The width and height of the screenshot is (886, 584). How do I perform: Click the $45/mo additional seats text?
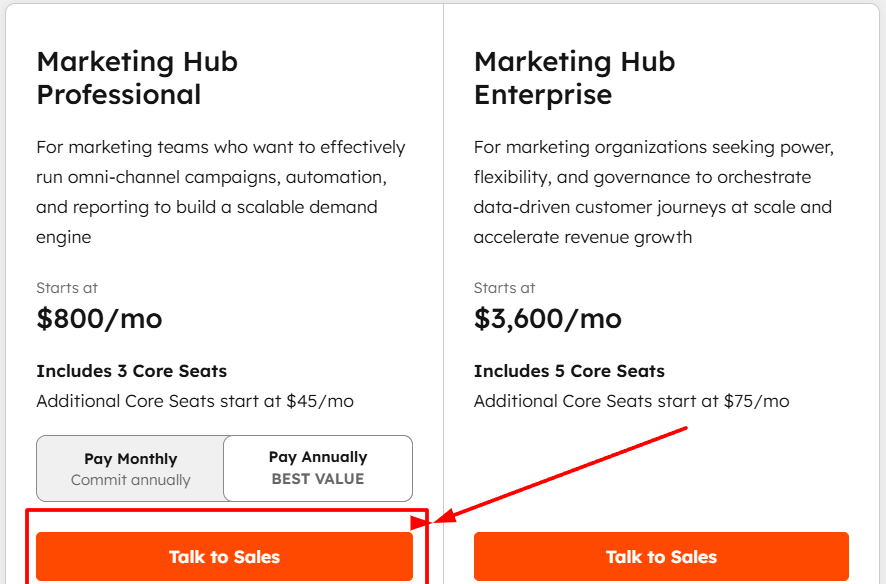pyautogui.click(x=320, y=401)
